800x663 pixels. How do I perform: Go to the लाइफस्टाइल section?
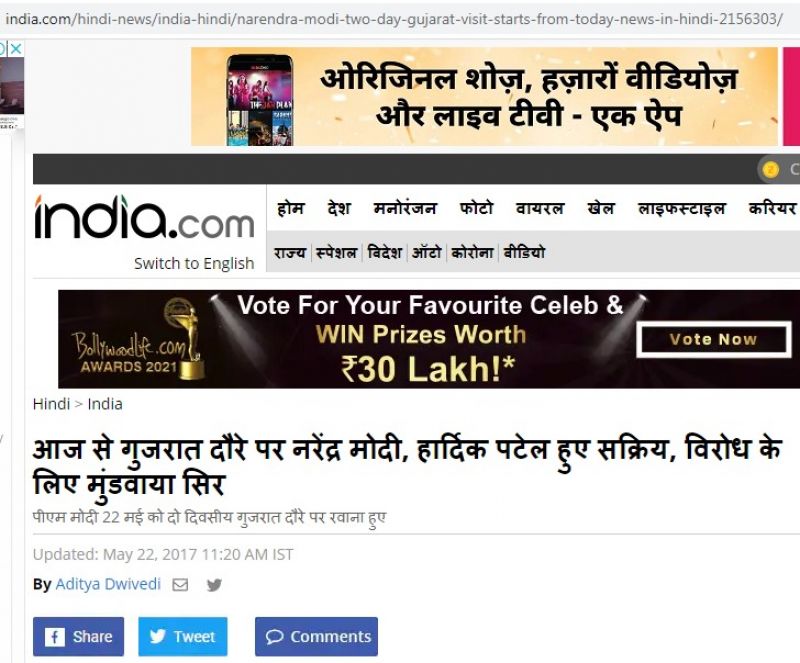(682, 209)
